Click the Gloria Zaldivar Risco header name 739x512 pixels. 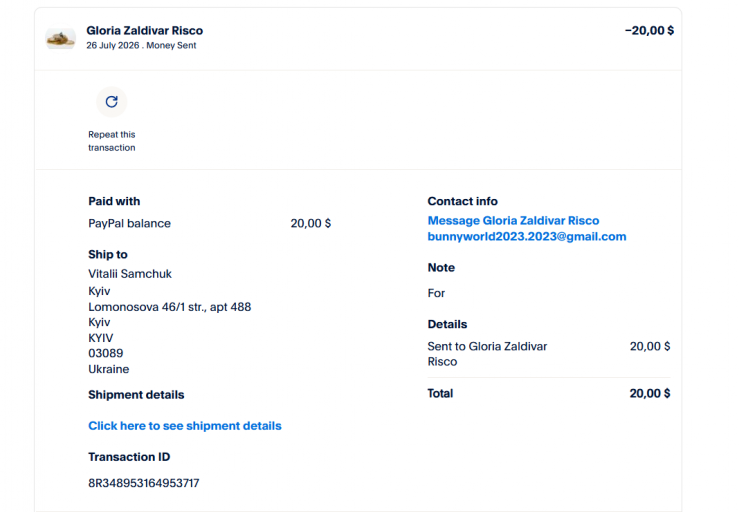click(145, 31)
